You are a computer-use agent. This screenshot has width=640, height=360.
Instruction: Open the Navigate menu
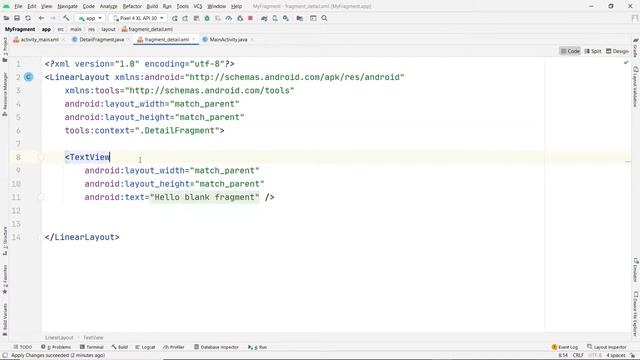coord(67,6)
